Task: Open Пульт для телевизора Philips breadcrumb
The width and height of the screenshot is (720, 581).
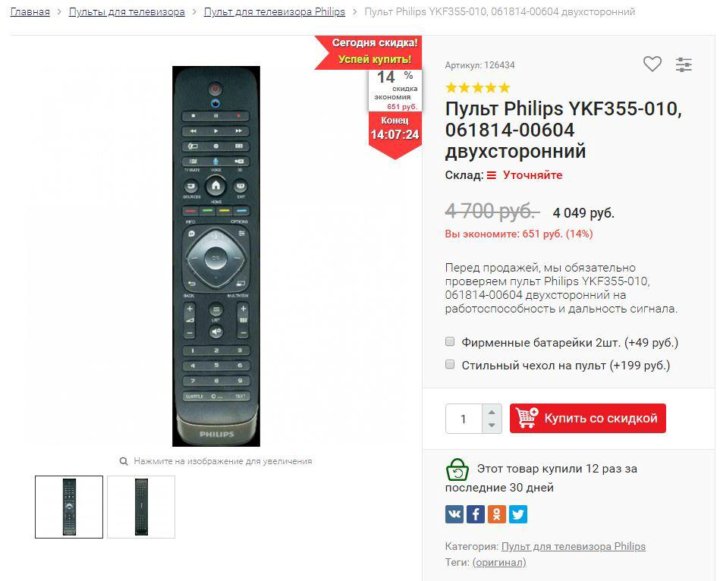Action: coord(275,11)
